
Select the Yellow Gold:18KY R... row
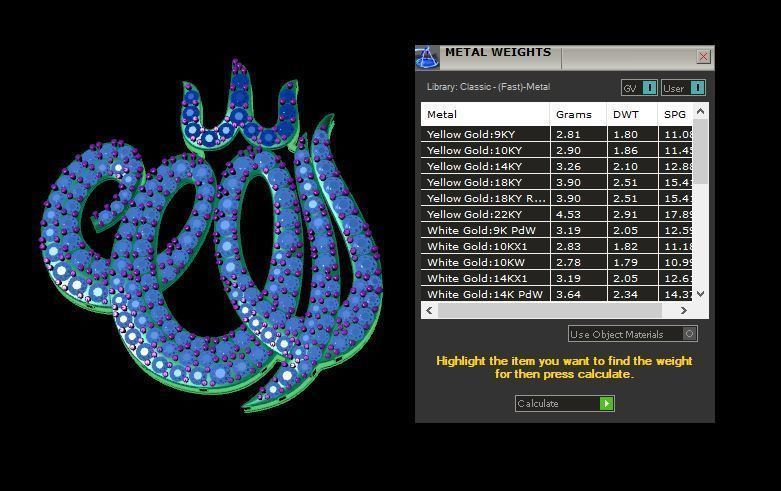pos(557,198)
